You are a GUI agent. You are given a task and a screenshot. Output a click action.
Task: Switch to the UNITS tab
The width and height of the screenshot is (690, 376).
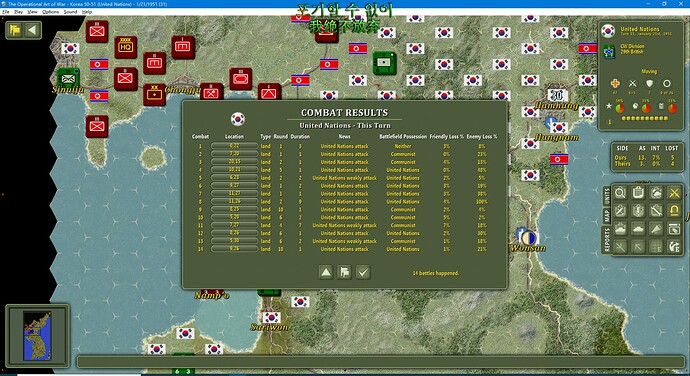(x=607, y=195)
